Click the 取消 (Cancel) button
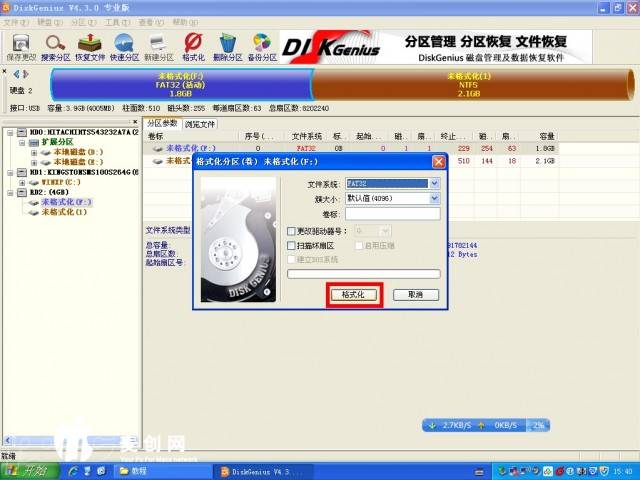 click(x=415, y=295)
